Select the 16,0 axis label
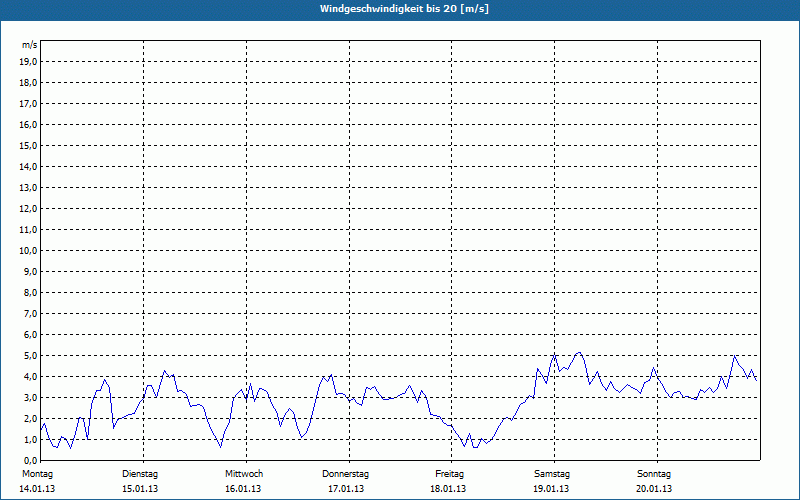 coord(28,124)
